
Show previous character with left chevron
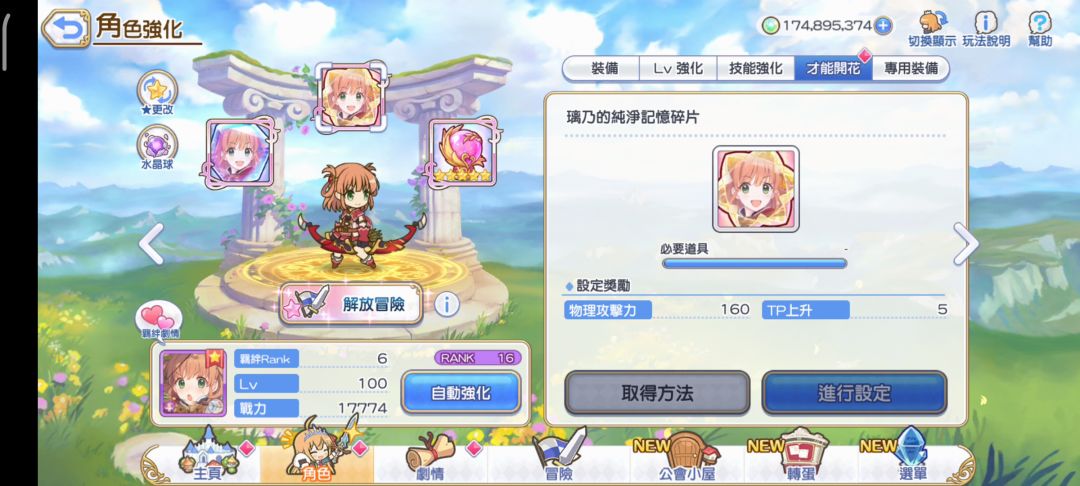pos(151,244)
